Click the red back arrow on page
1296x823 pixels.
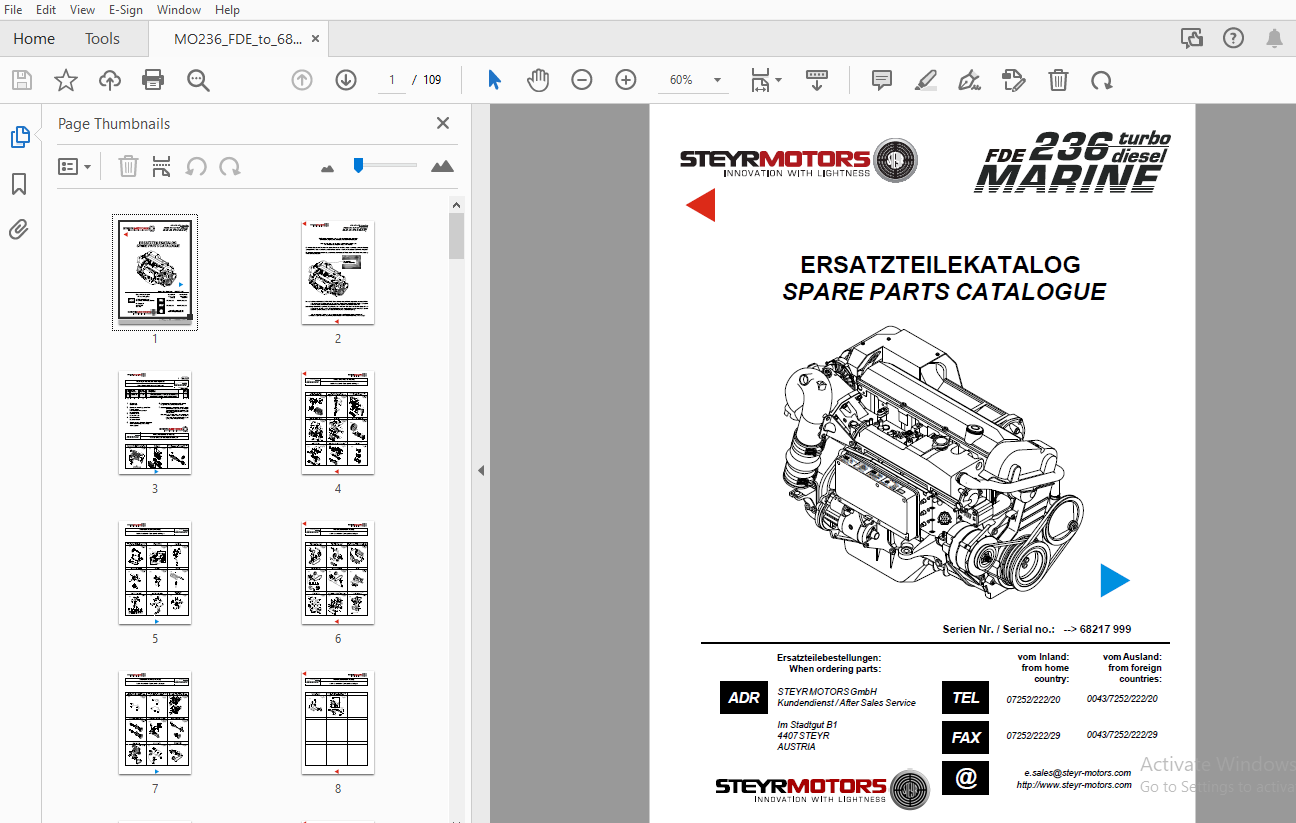[700, 206]
